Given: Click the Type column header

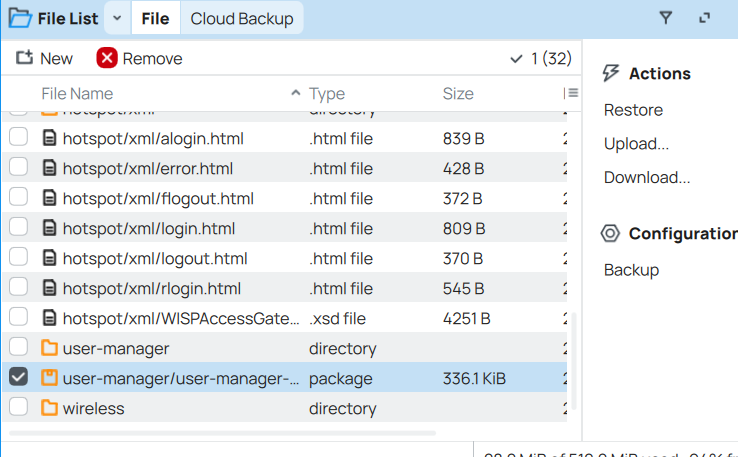Looking at the screenshot, I should click(327, 93).
